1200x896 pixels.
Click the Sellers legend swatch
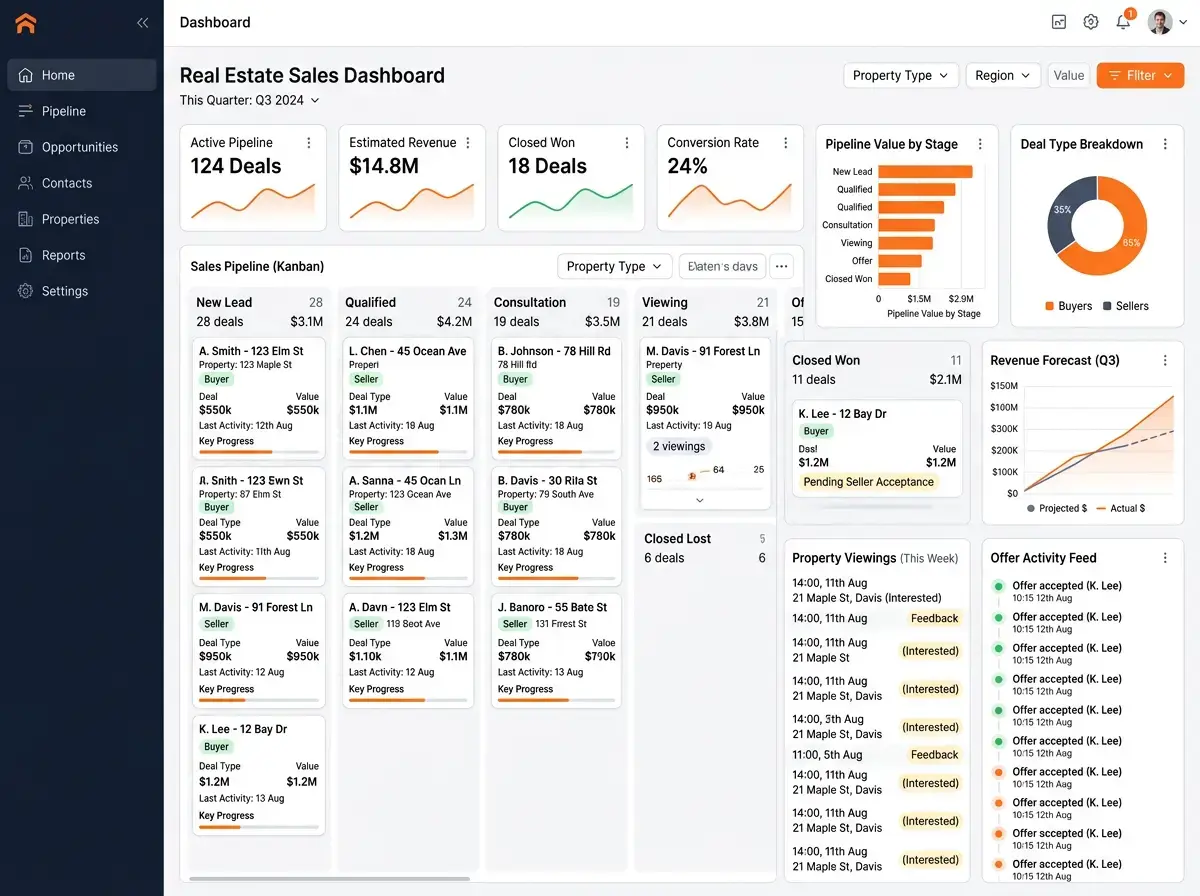[1108, 306]
